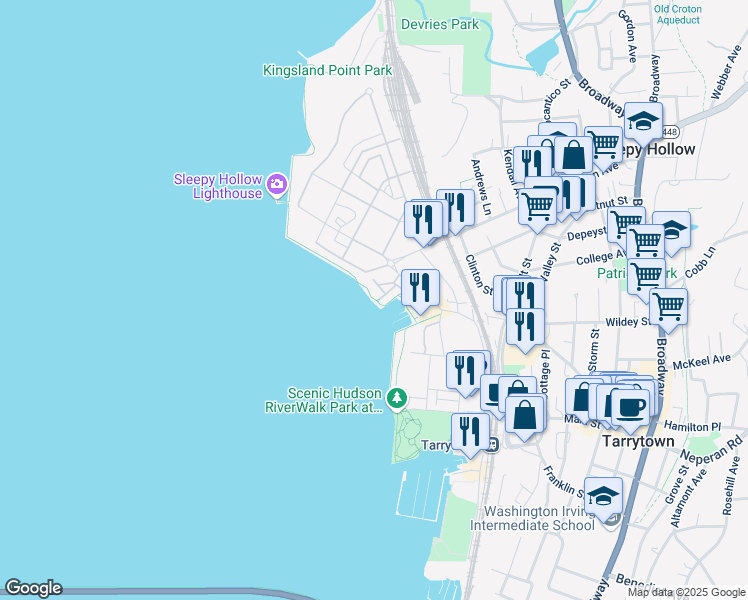Click the Tarrytown train station icon

(494, 445)
